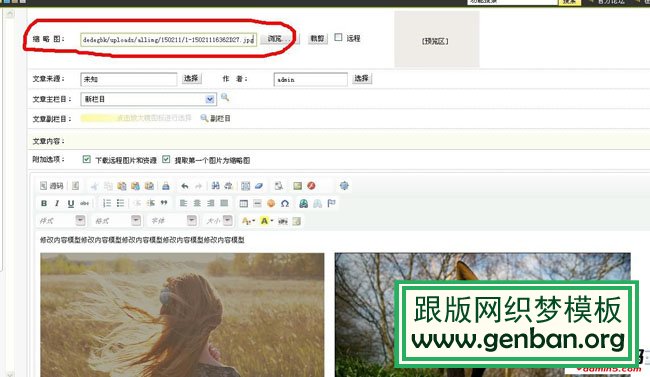
Task: Click the 裁剪 crop button
Action: click(317, 39)
